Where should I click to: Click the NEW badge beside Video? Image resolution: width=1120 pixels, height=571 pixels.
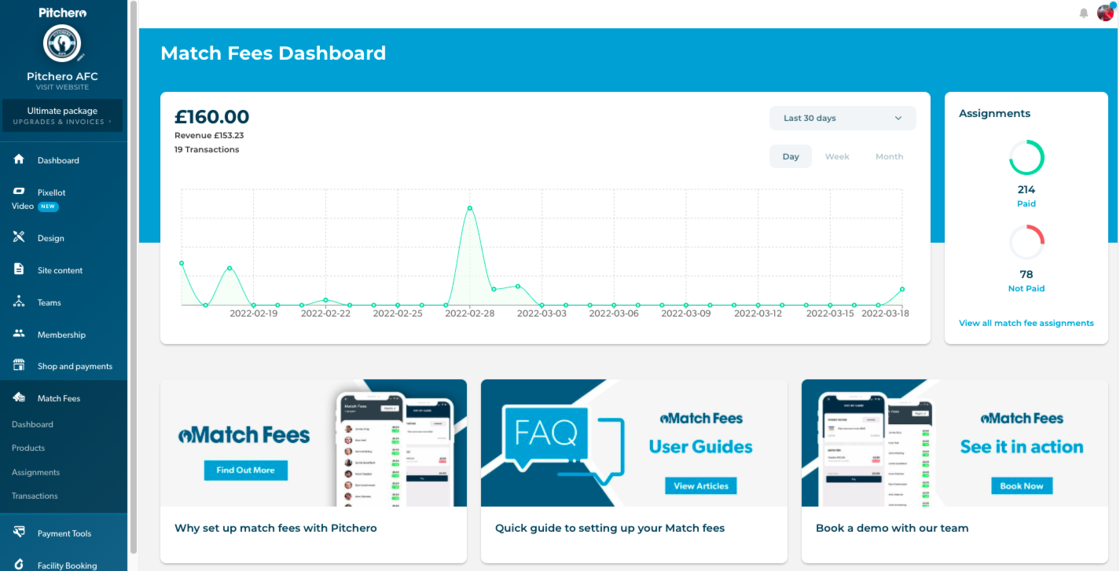(48, 207)
